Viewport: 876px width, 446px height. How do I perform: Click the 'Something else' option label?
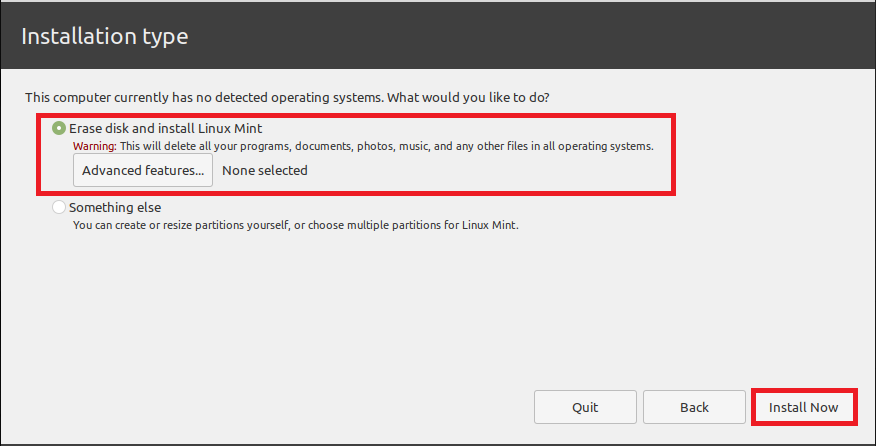pos(117,208)
